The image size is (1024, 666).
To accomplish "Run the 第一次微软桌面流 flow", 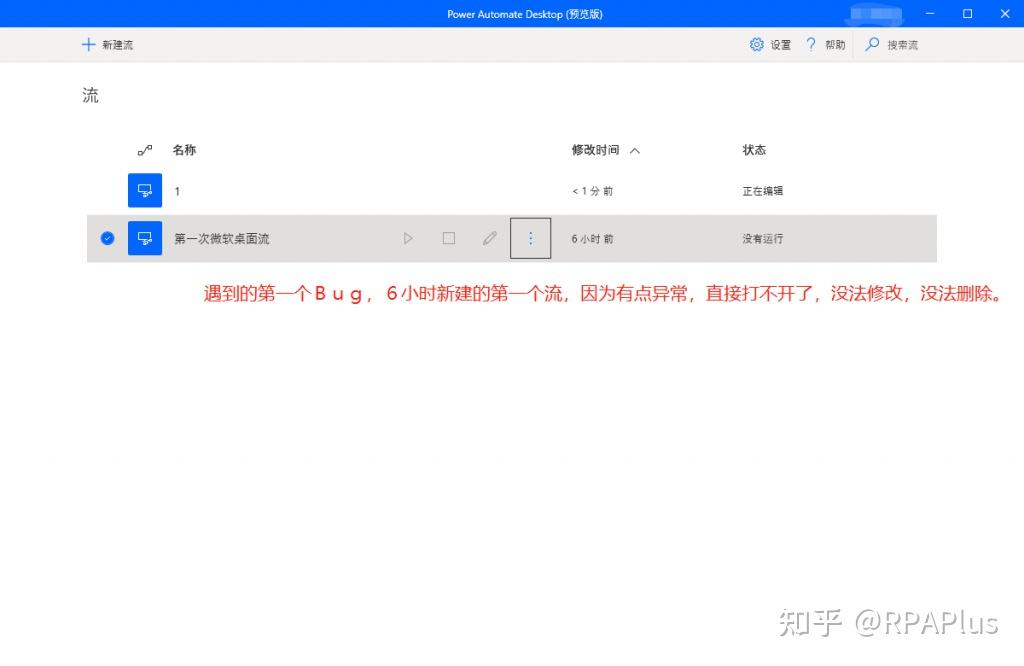I will (x=408, y=238).
